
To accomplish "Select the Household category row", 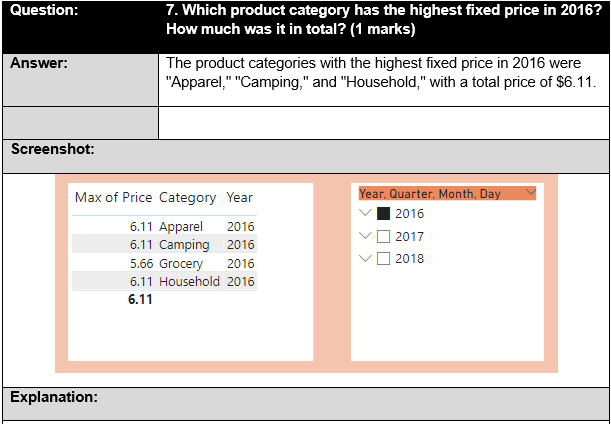I will click(x=189, y=282).
